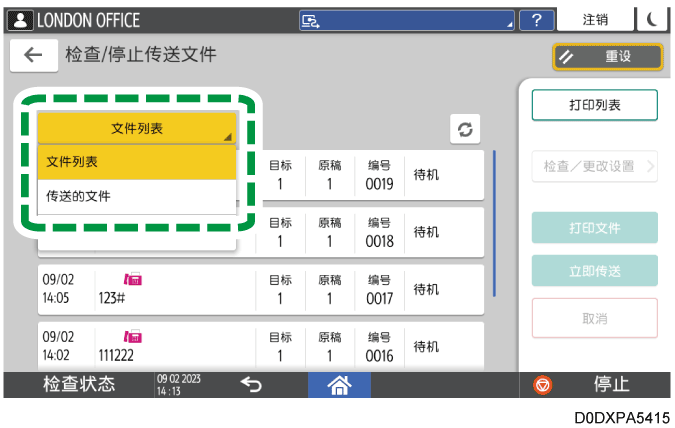Click the 取消 cancel button
675x428 pixels.
594,318
